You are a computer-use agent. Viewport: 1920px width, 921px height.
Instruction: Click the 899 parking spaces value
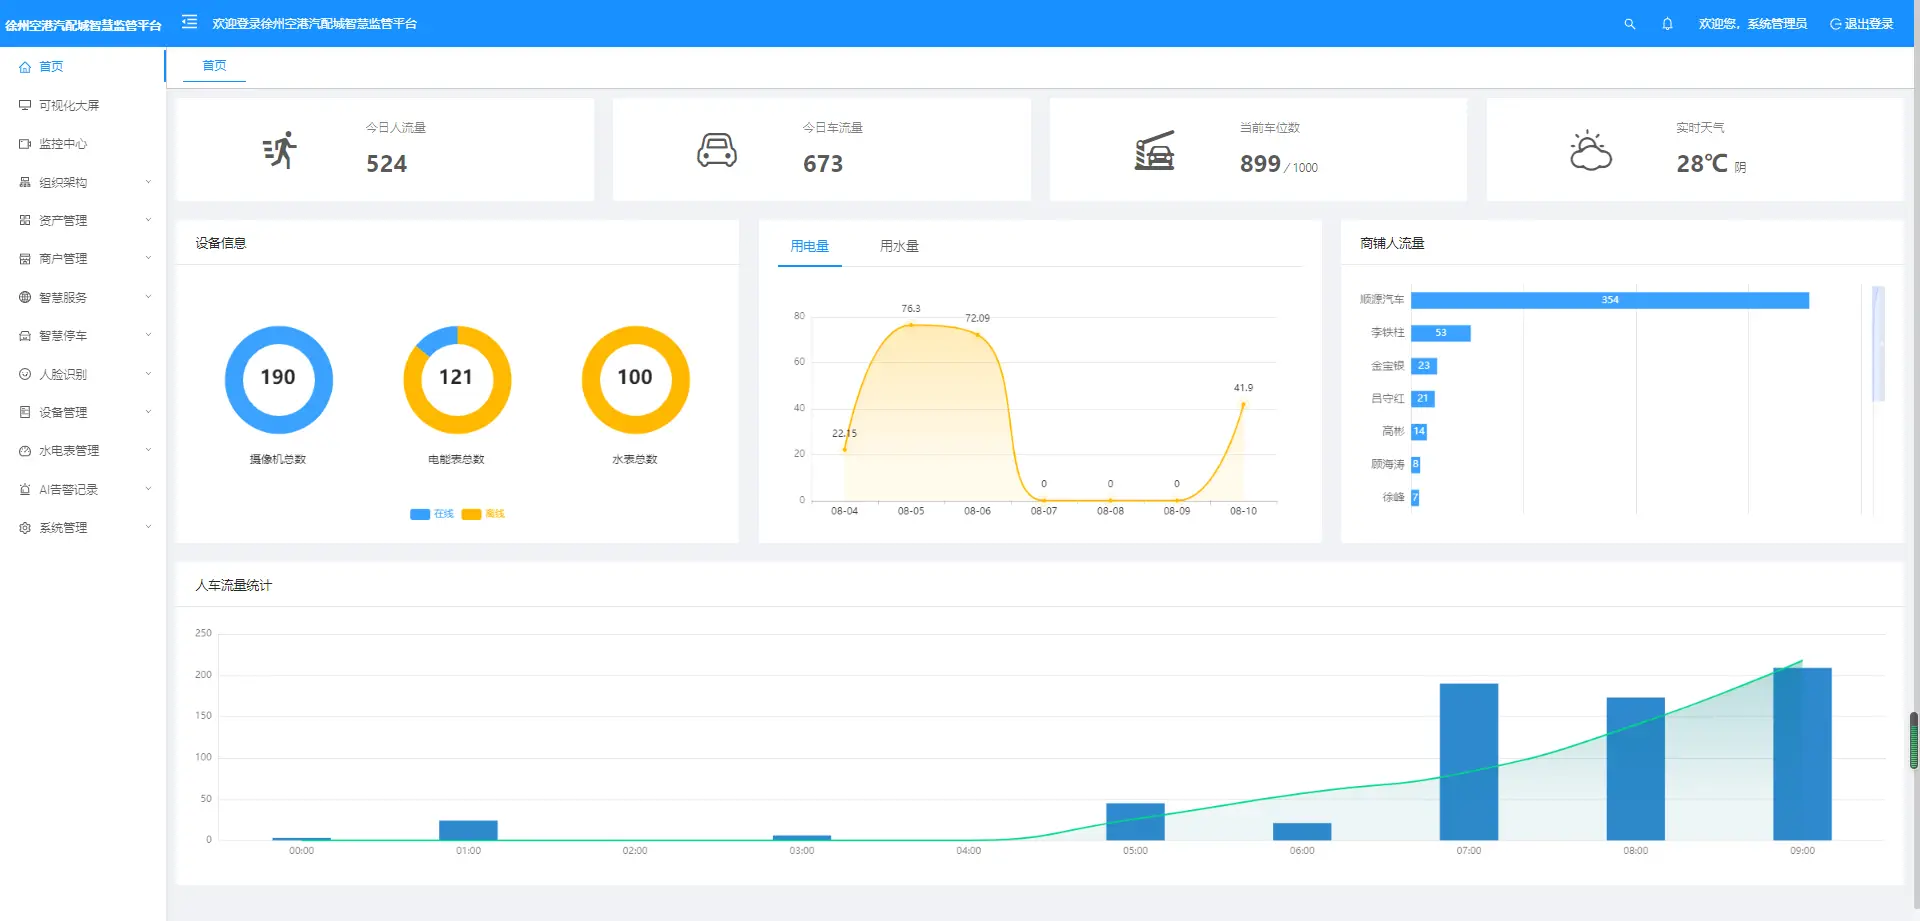pyautogui.click(x=1260, y=164)
